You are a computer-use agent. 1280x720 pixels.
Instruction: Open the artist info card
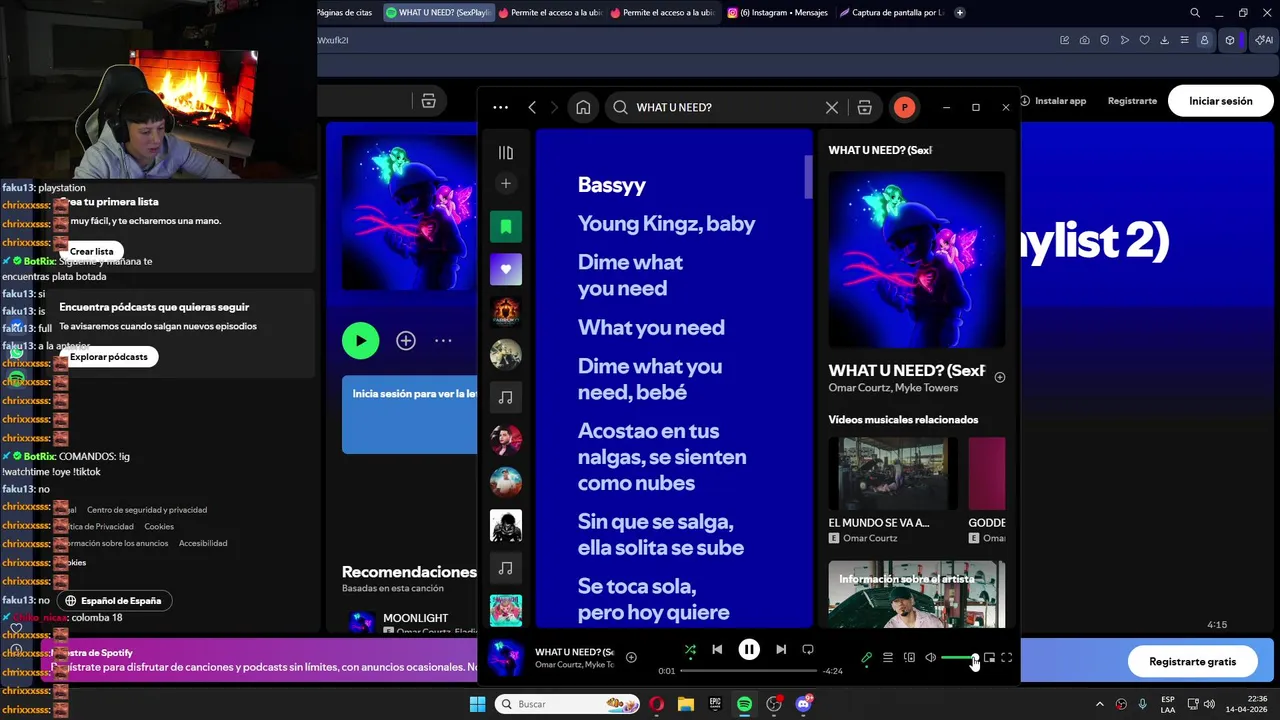917,594
